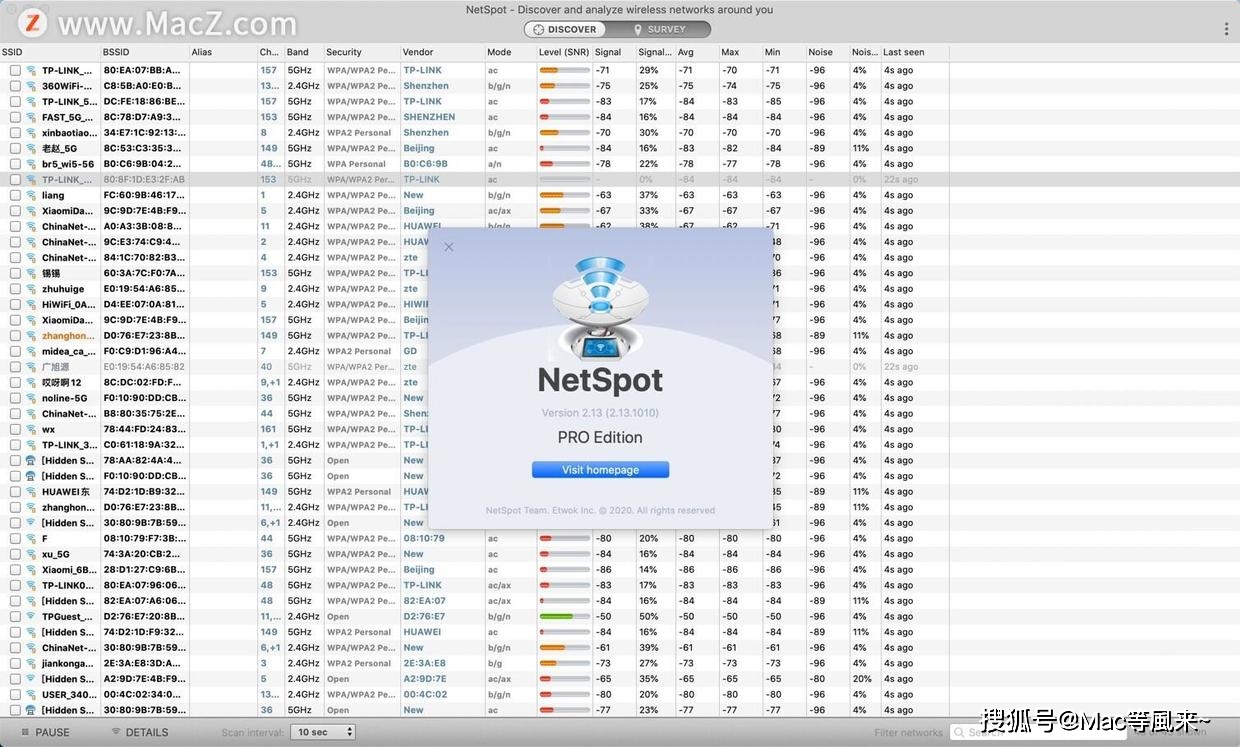Click the pause icon in bottom bar
The width and height of the screenshot is (1240, 747).
pyautogui.click(x=26, y=732)
